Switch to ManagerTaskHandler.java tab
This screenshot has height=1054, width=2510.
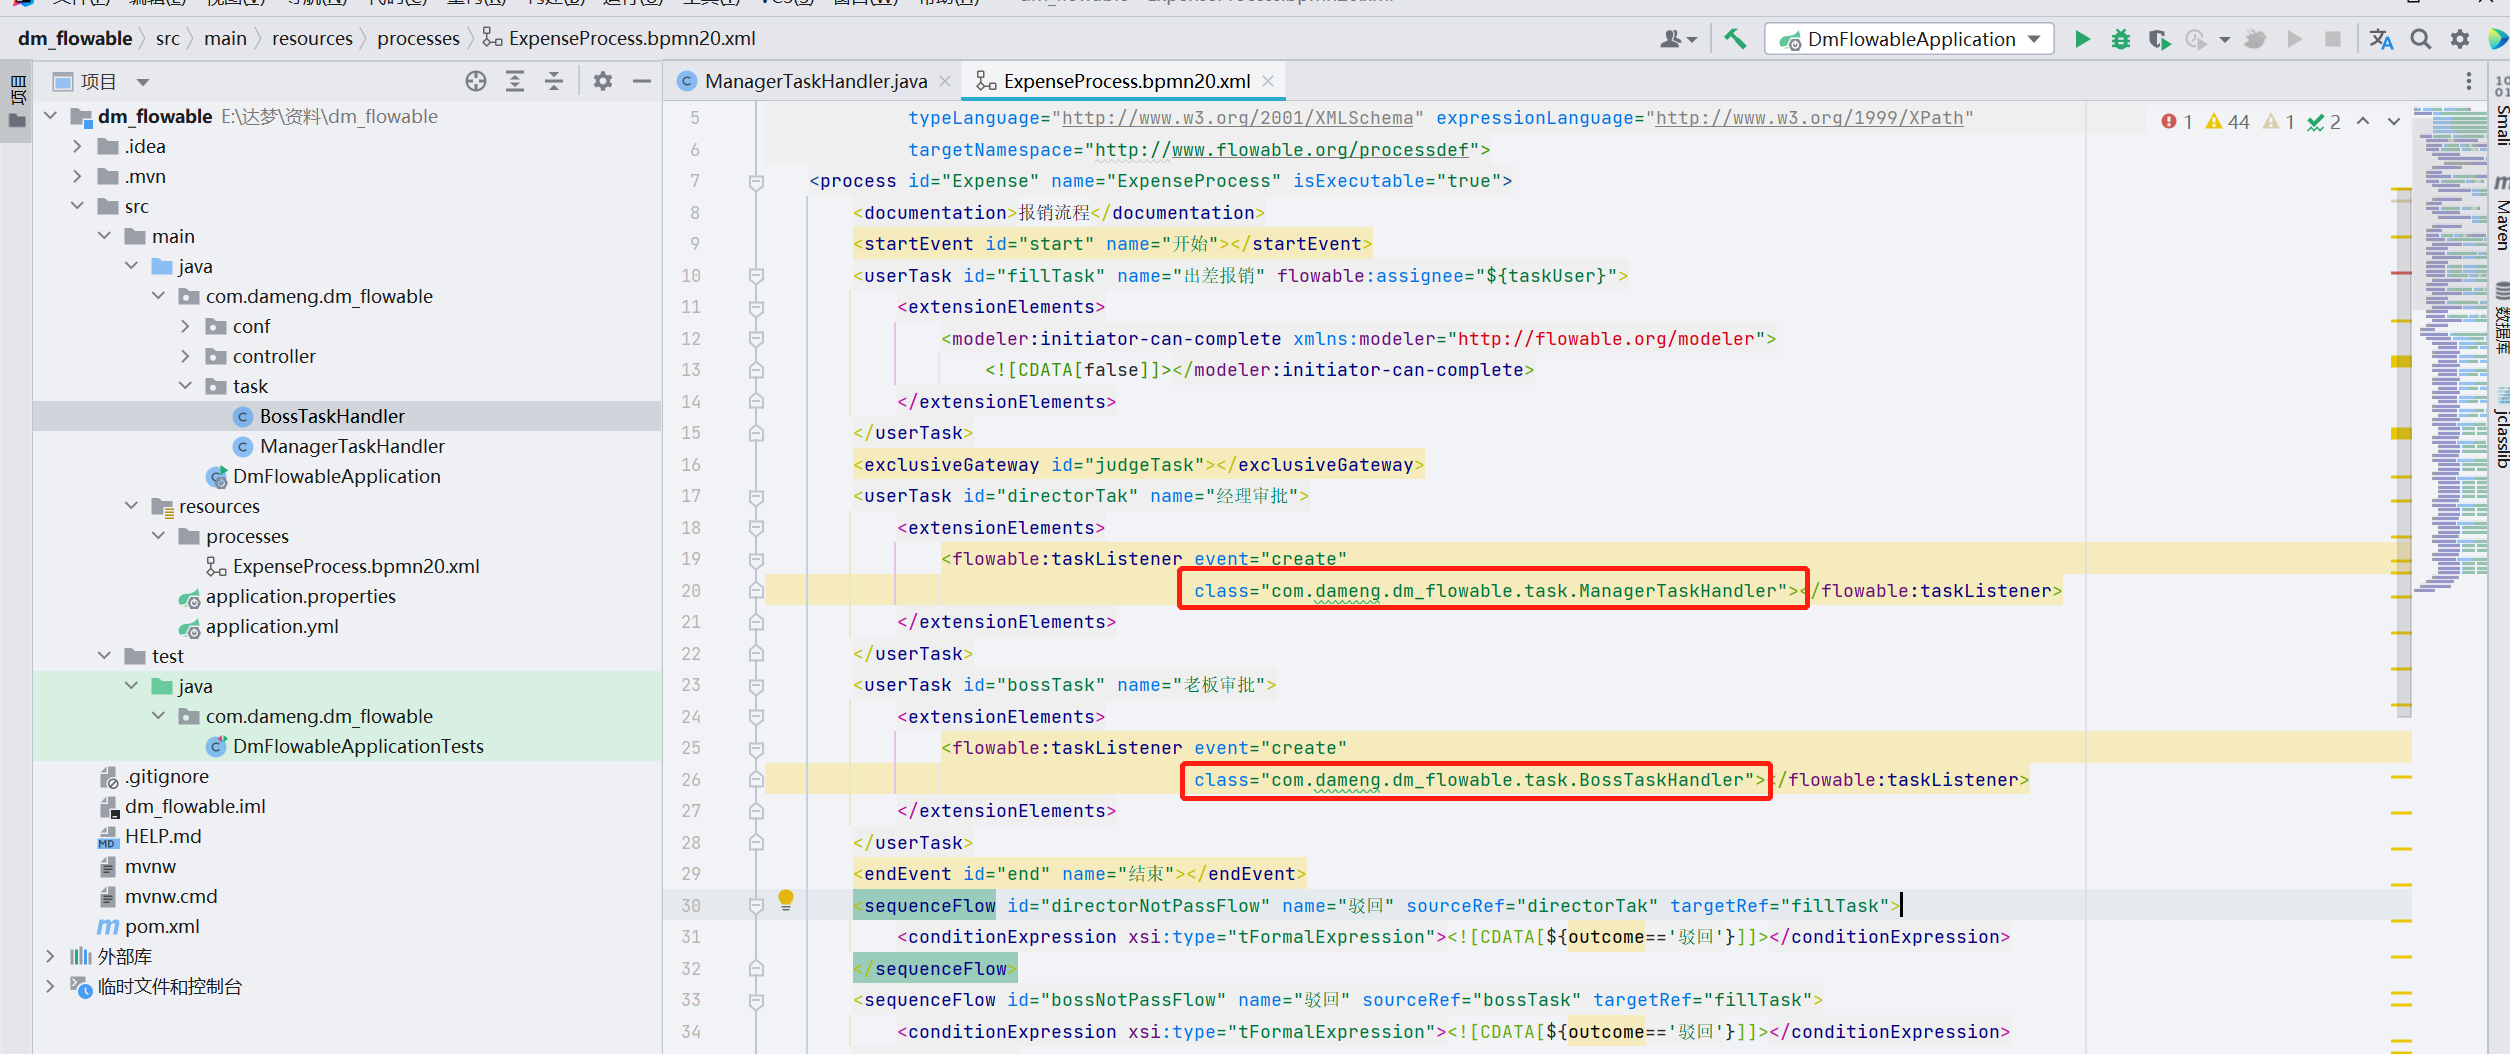coord(815,81)
